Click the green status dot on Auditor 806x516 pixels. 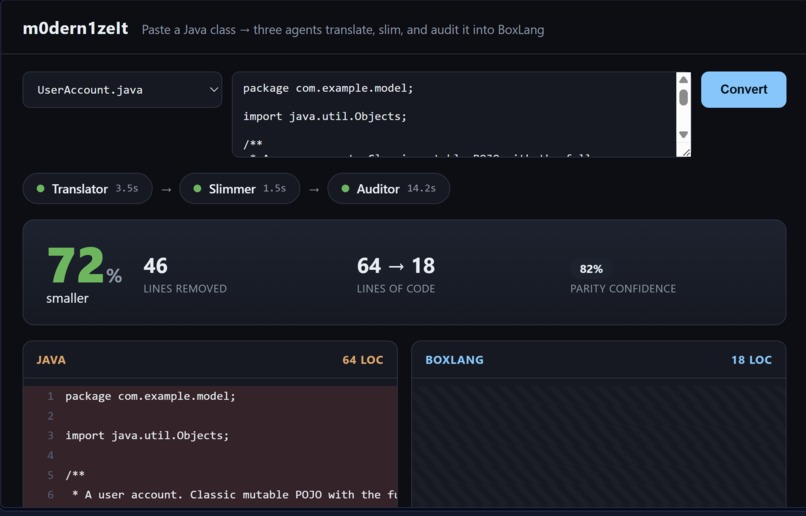[345, 189]
